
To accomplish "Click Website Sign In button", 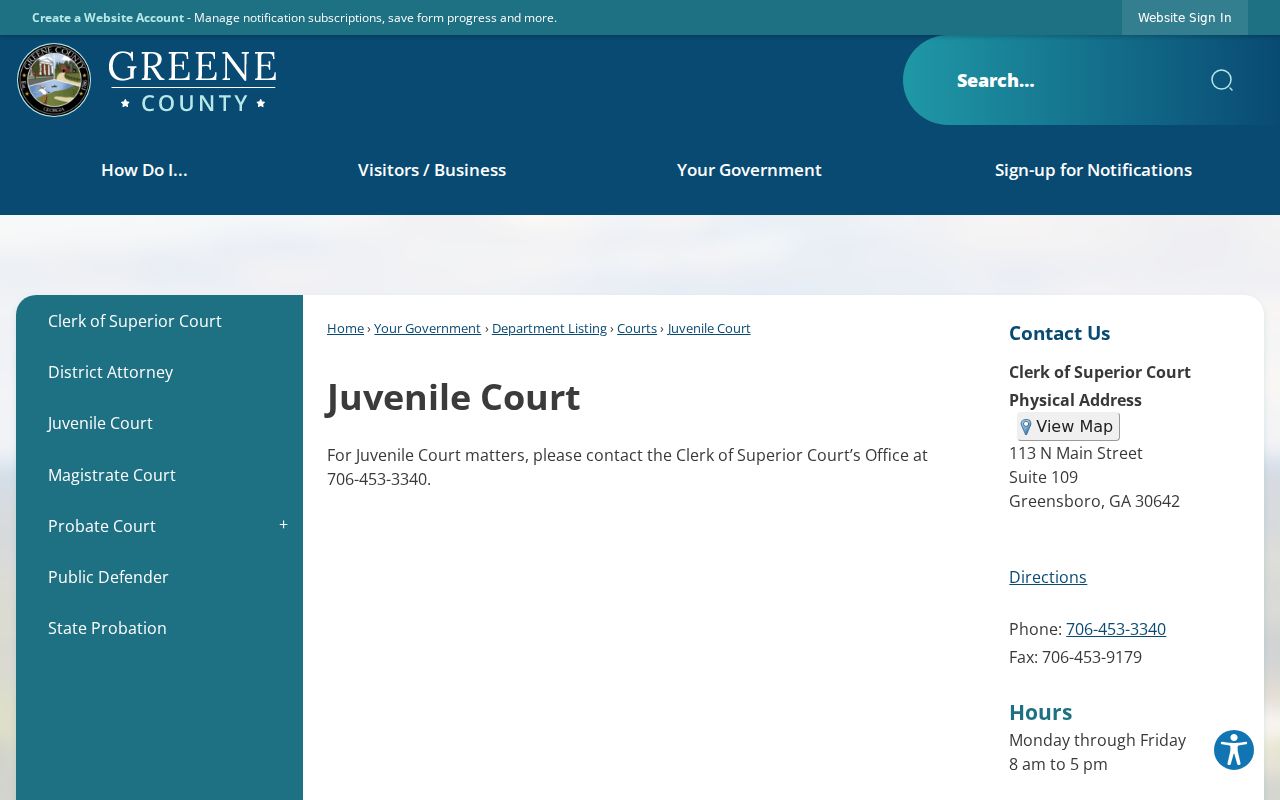I will (1184, 18).
